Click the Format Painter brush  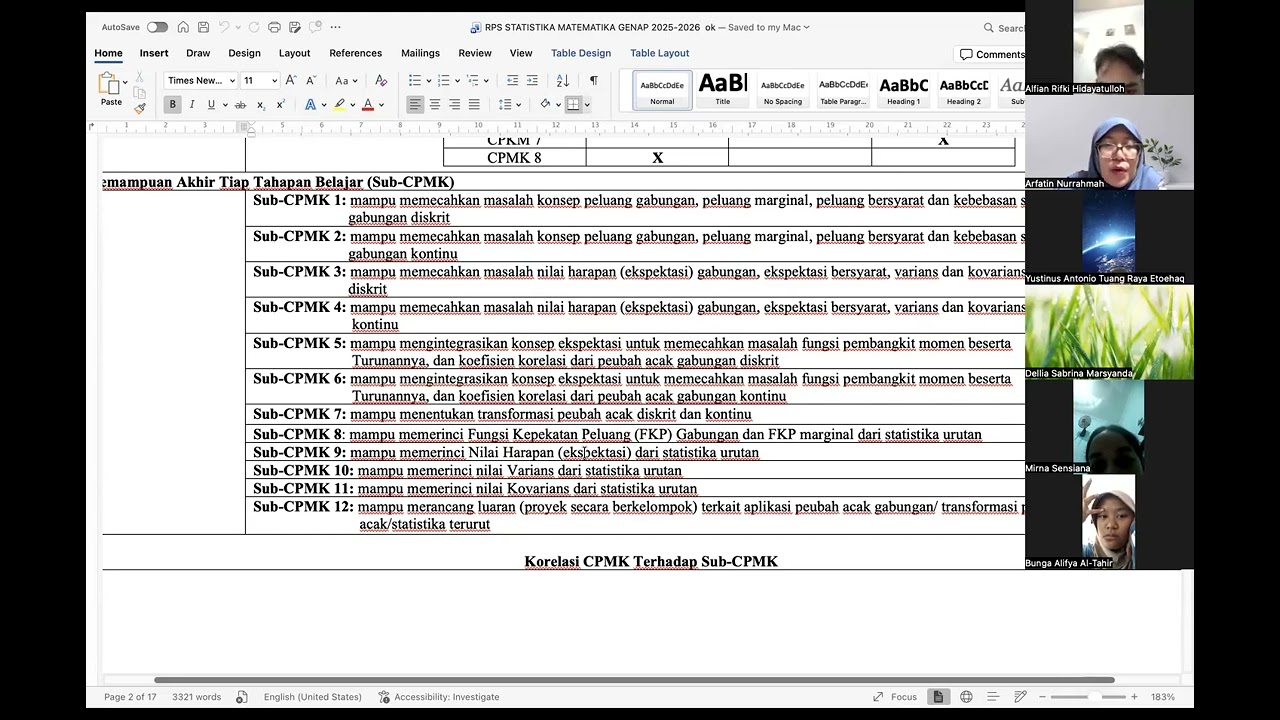(140, 108)
